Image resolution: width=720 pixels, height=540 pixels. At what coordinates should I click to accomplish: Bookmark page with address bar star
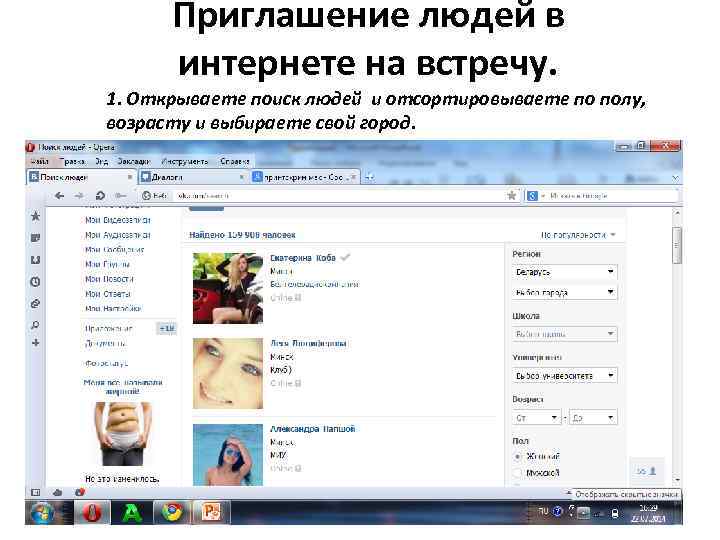tap(511, 196)
